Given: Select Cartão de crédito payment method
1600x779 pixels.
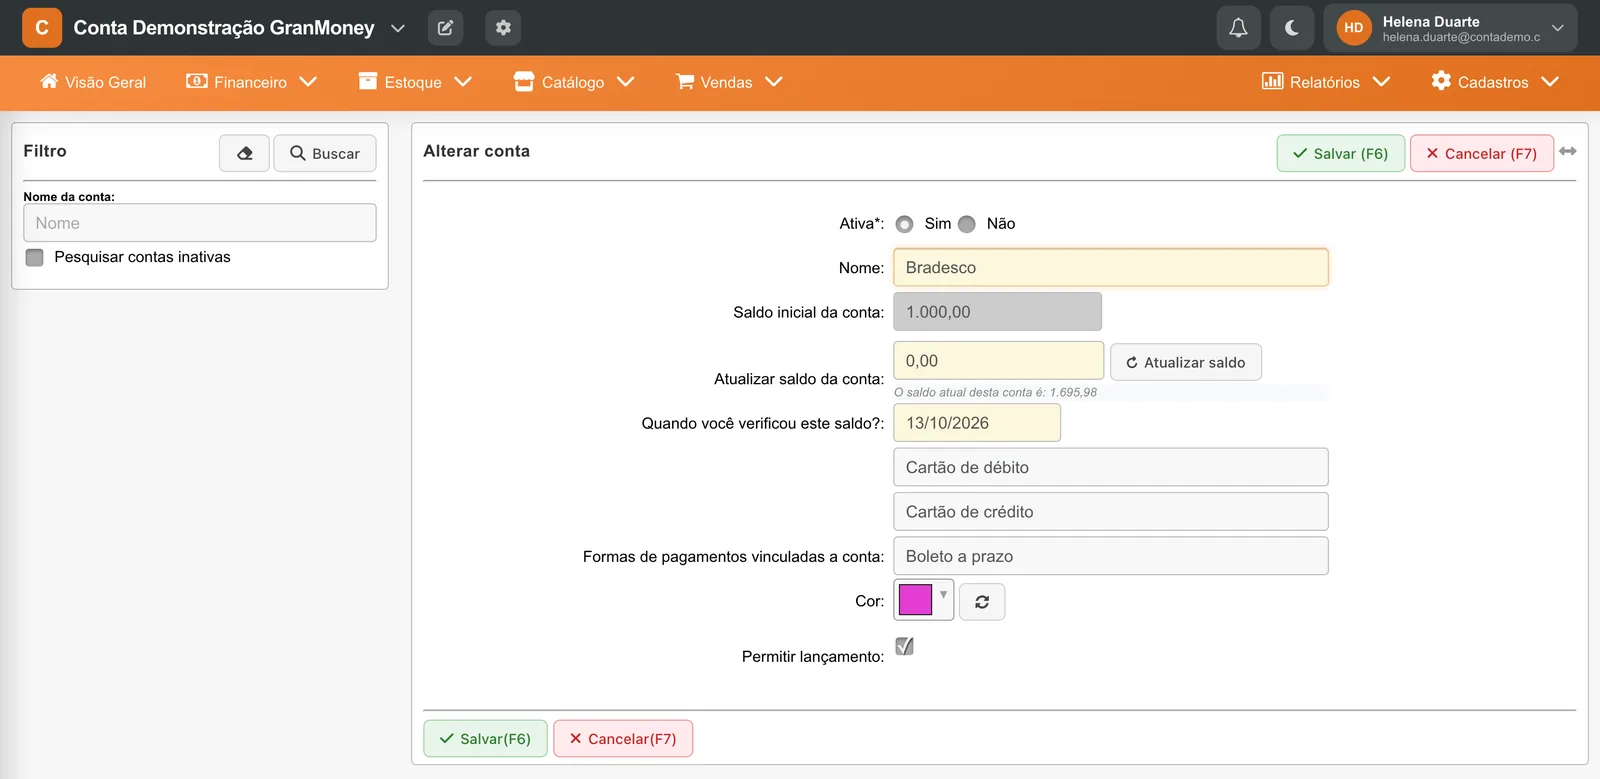Looking at the screenshot, I should pyautogui.click(x=1111, y=512).
